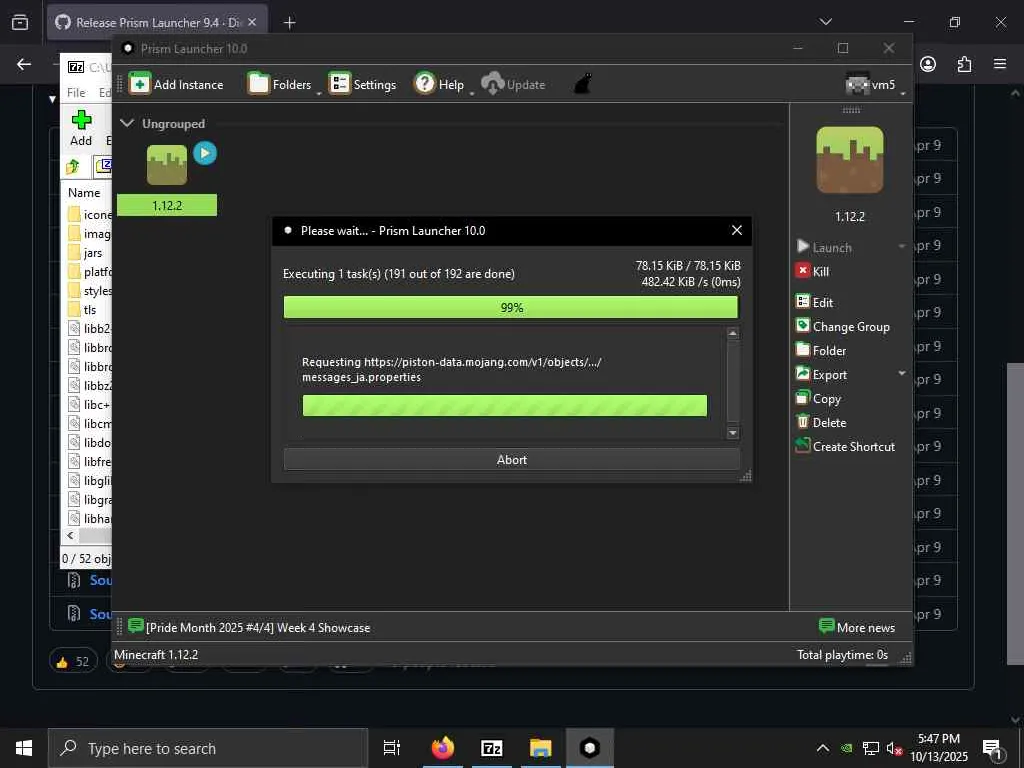Image resolution: width=1024 pixels, height=768 pixels.
Task: Click the messages_ja.properties progress bar
Action: click(504, 406)
